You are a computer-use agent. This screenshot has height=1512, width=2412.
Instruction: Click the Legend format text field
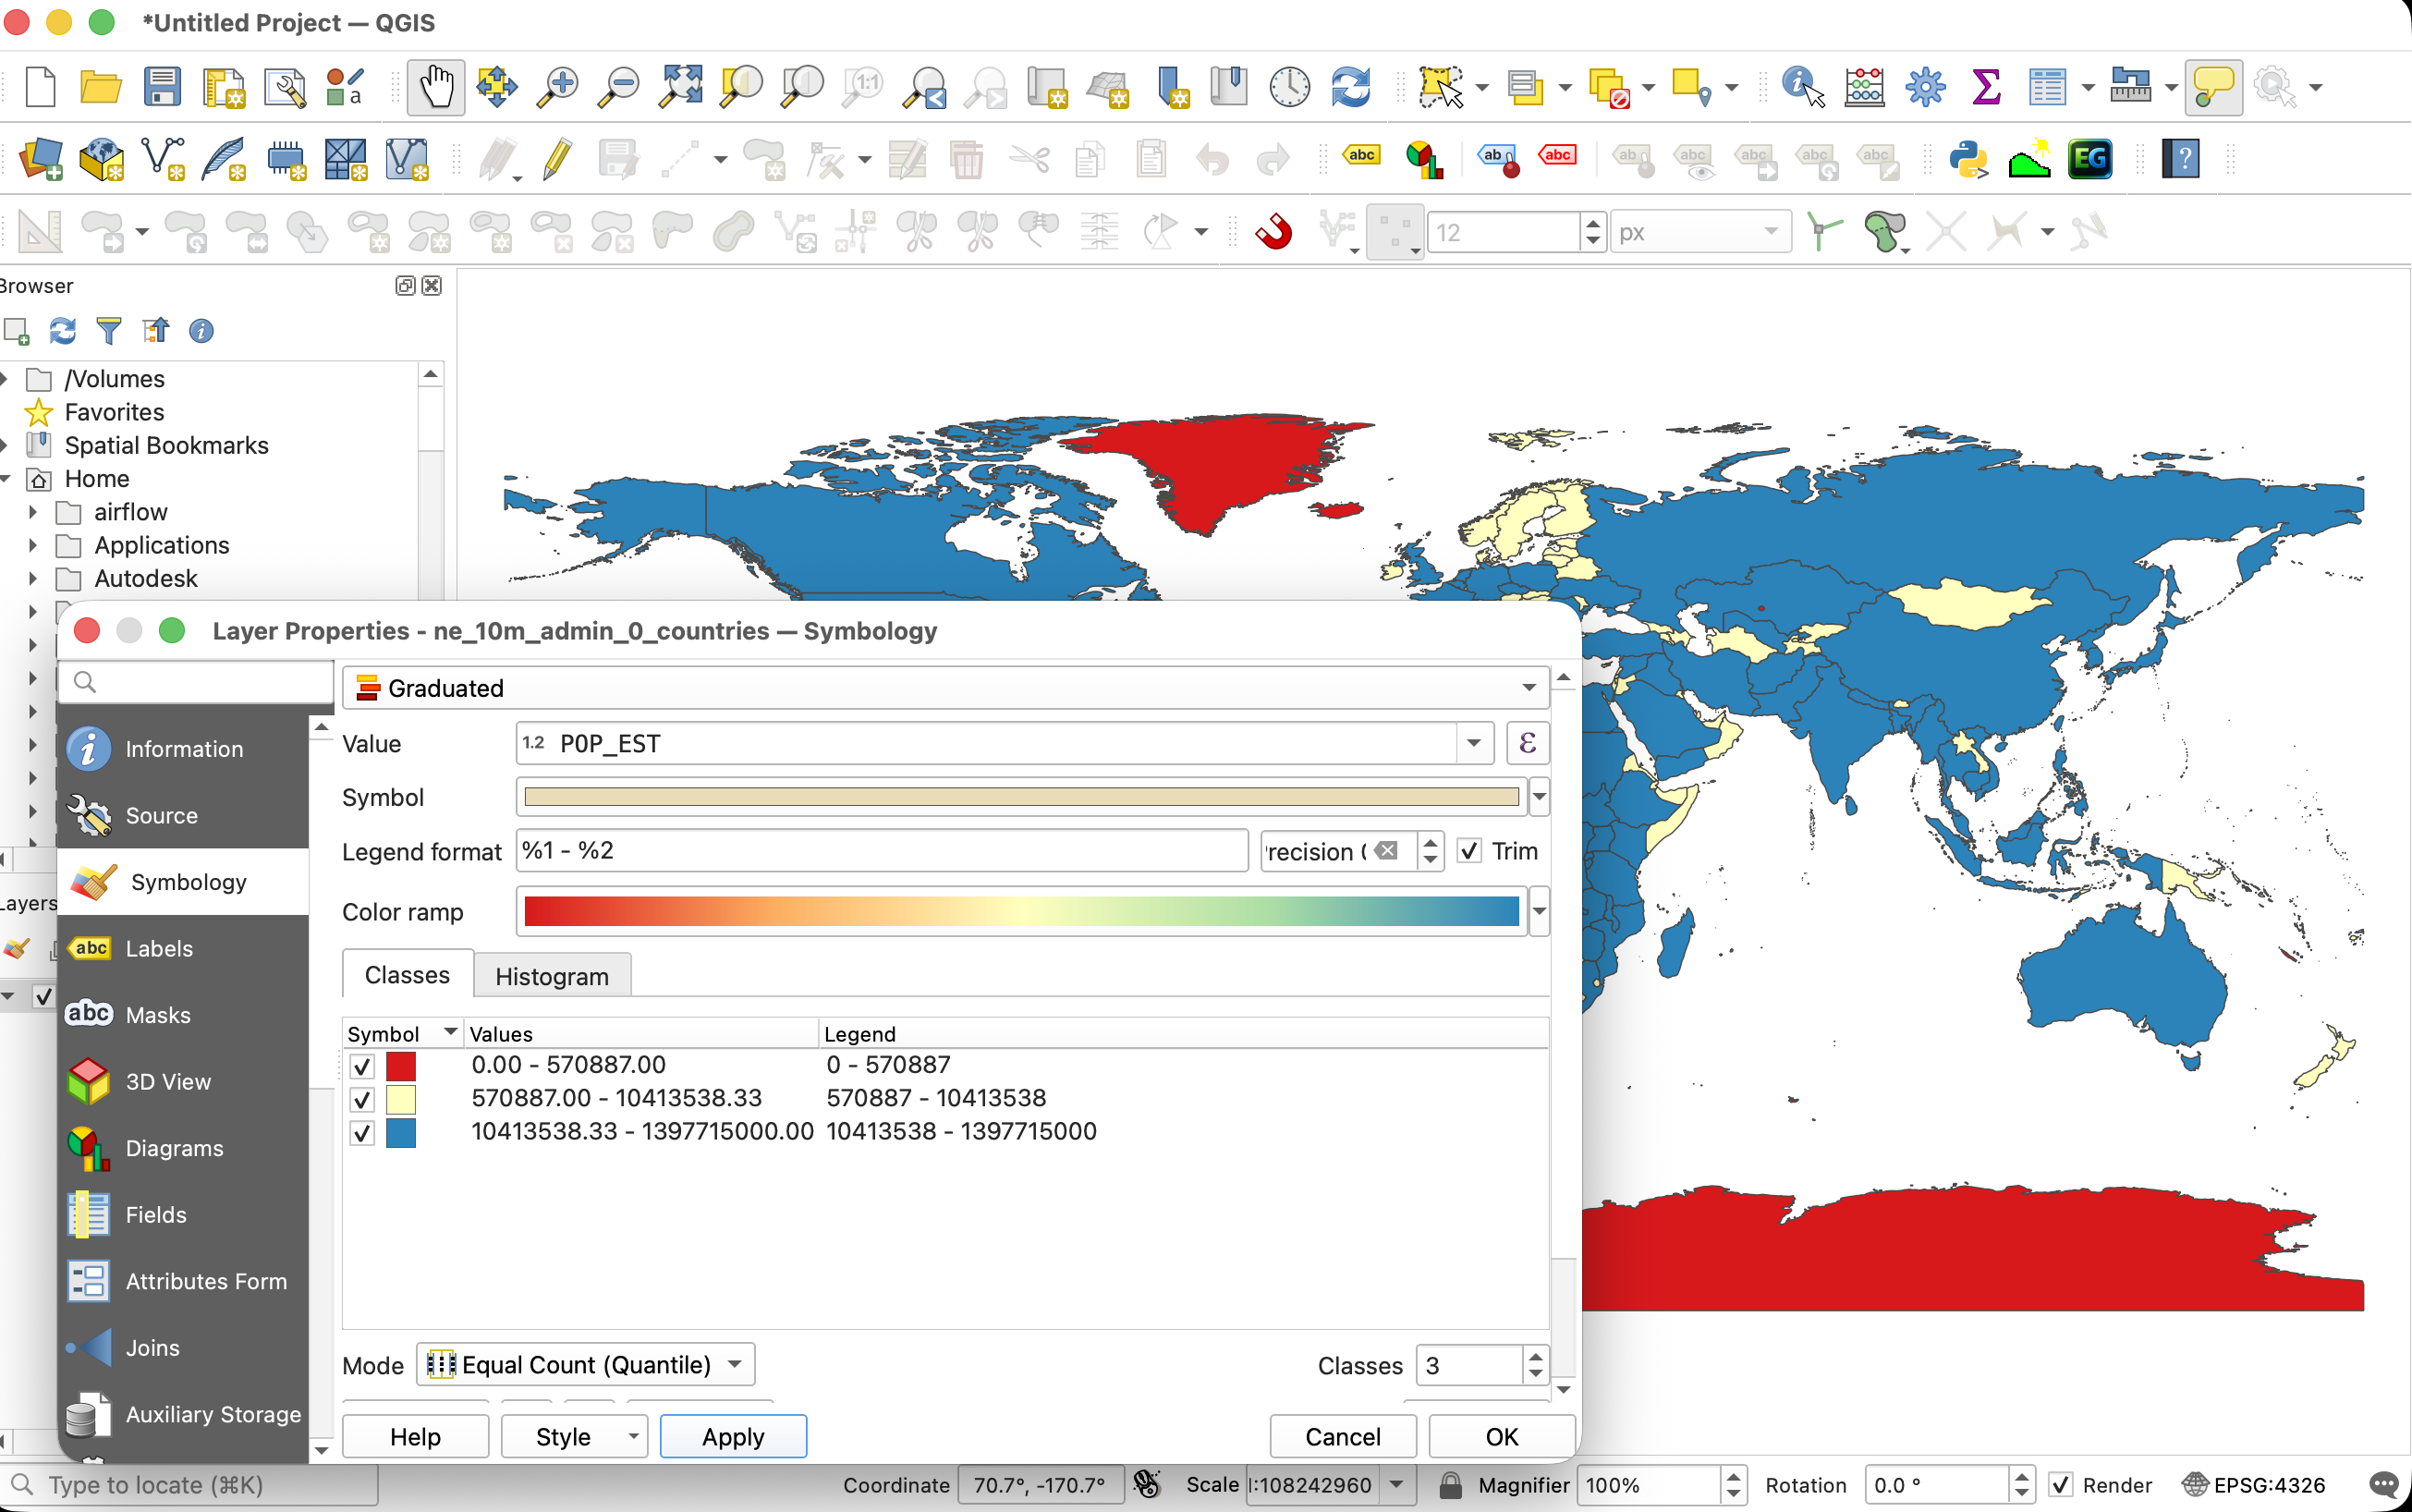pyautogui.click(x=882, y=851)
